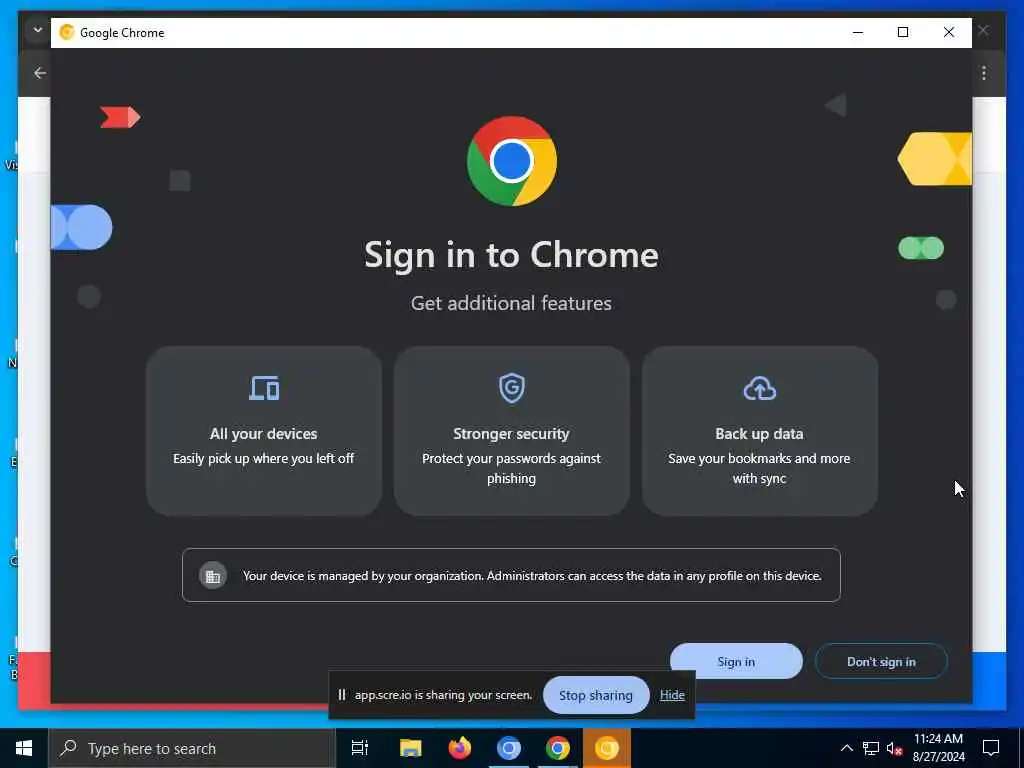Viewport: 1024px width, 768px height.
Task: Open the notification center icon
Action: click(991, 748)
